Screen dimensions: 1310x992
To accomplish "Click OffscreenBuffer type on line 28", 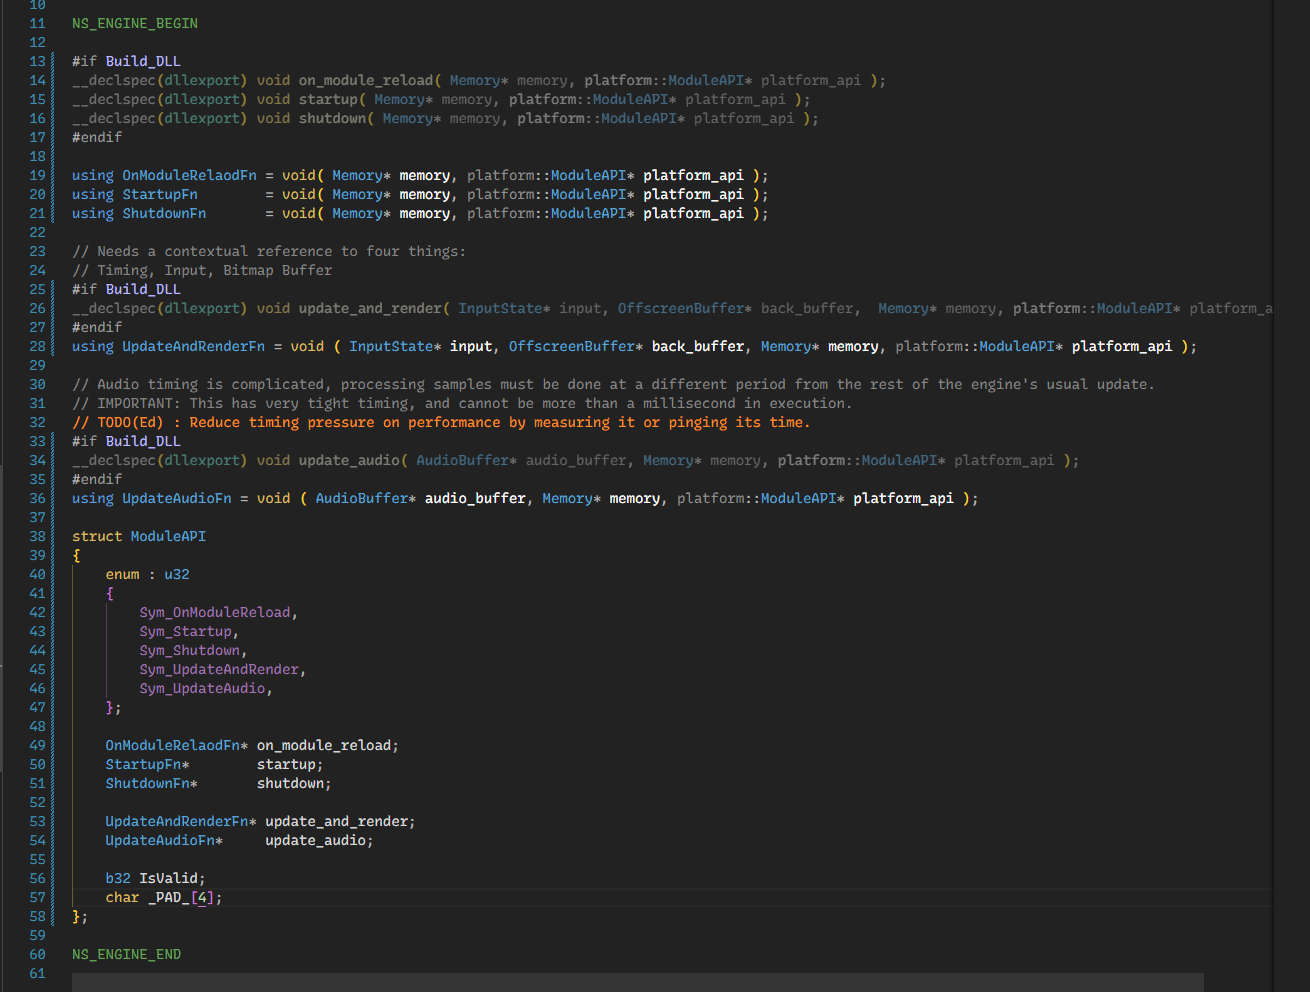I will tap(572, 346).
